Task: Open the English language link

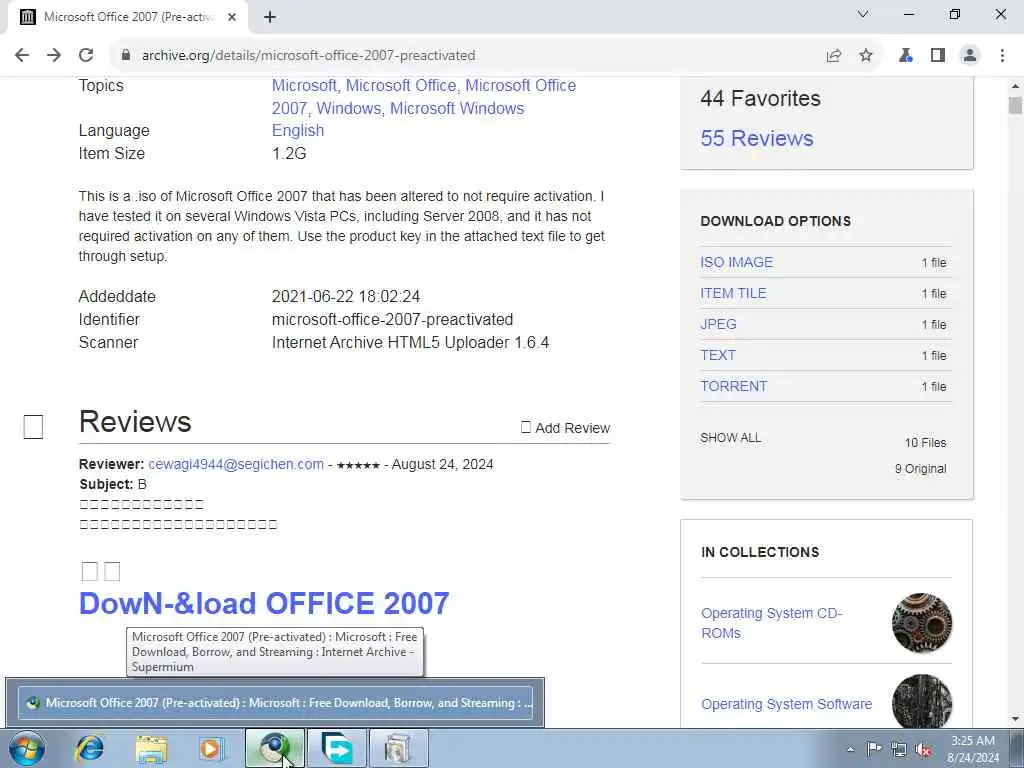Action: (298, 131)
